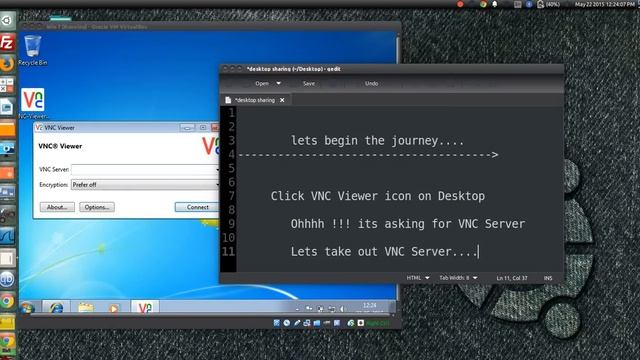Open the Recycle Bin on Windows desktop
This screenshot has height=360, width=640.
click(x=33, y=50)
